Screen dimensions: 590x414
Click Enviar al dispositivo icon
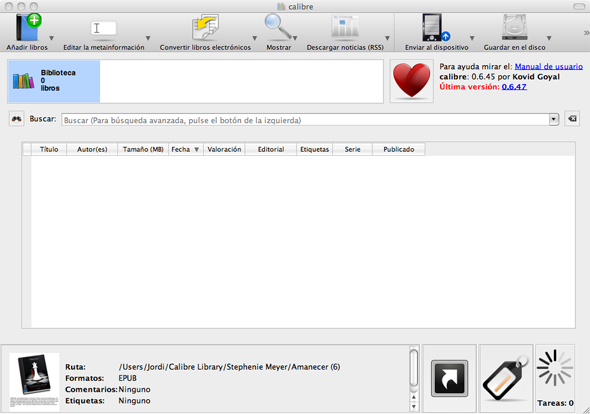coord(436,27)
